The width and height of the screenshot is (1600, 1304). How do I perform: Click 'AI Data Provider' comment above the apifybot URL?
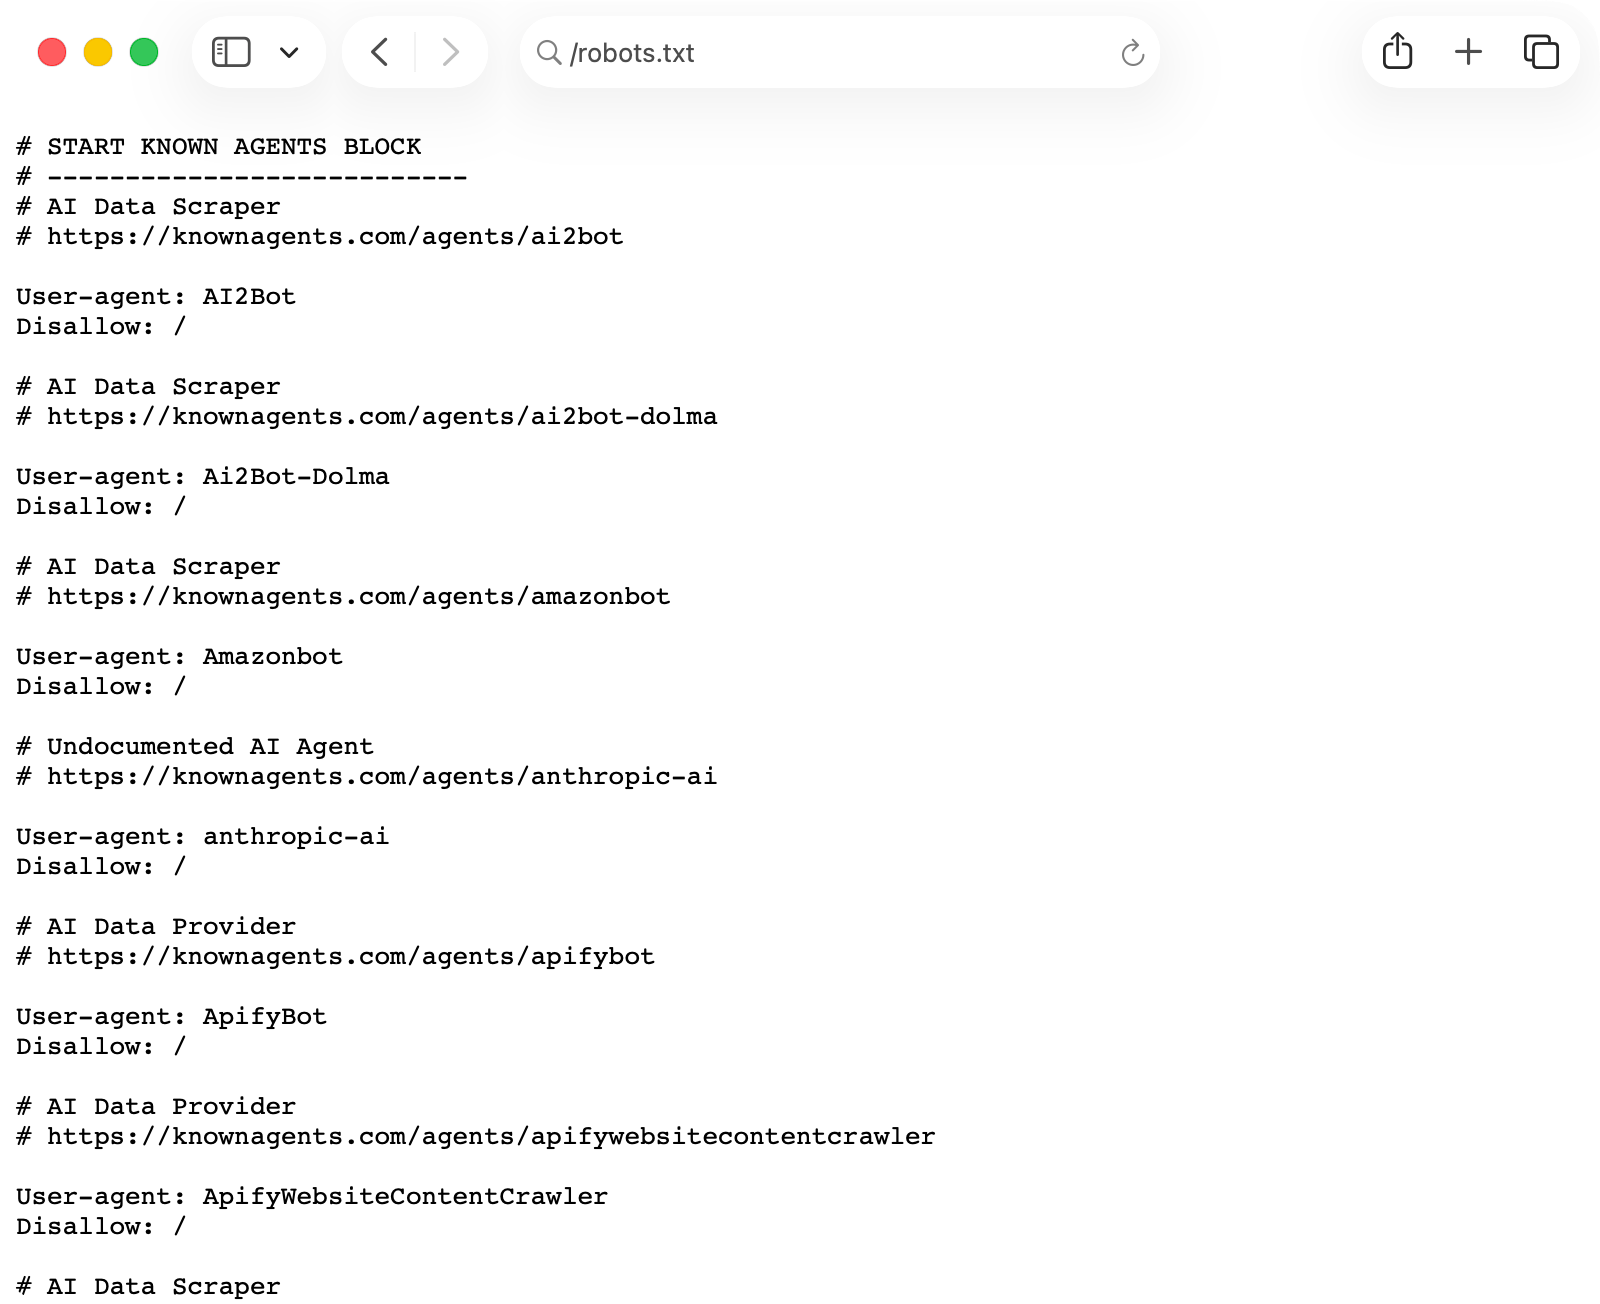pos(171,927)
